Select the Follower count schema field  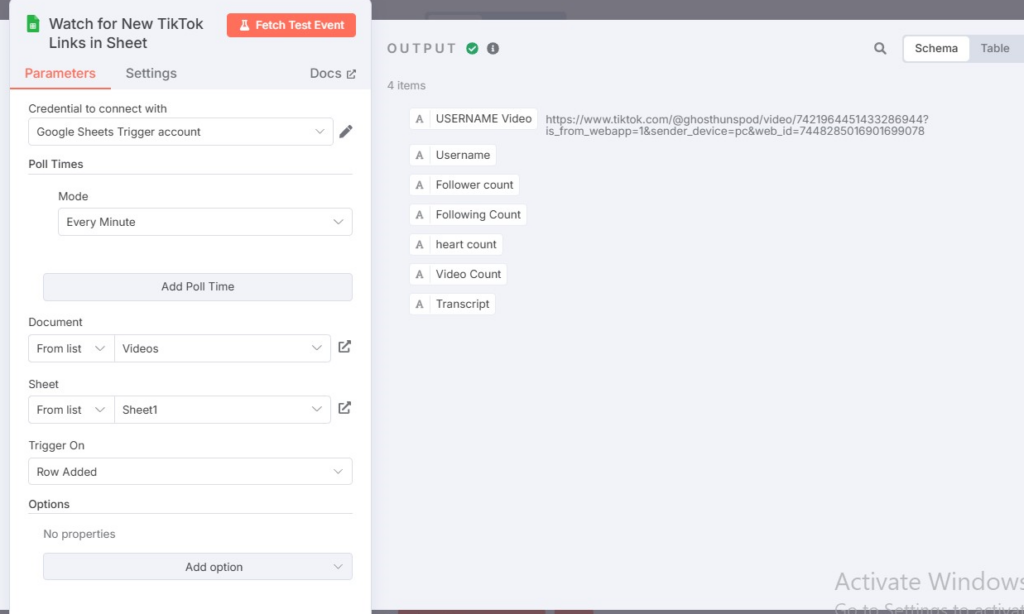[x=464, y=185]
